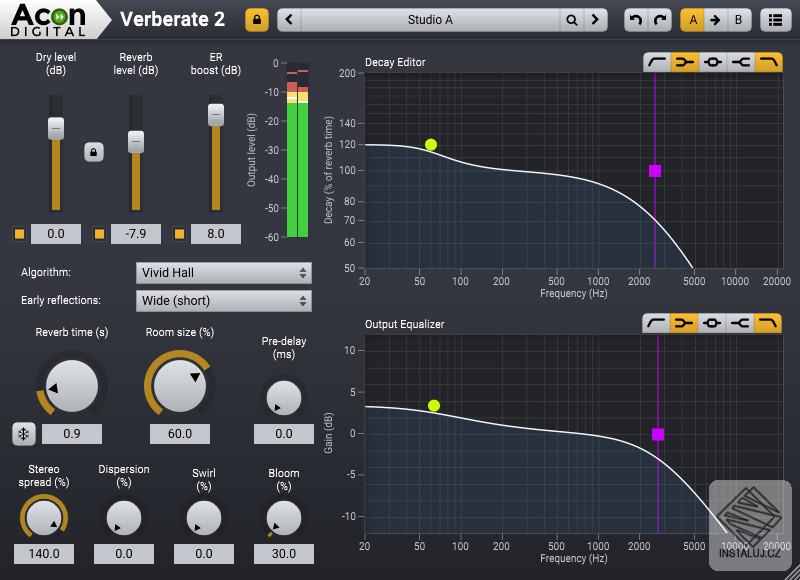Open the Early reflections dropdown Wide (short)
The width and height of the screenshot is (800, 580).
point(223,301)
